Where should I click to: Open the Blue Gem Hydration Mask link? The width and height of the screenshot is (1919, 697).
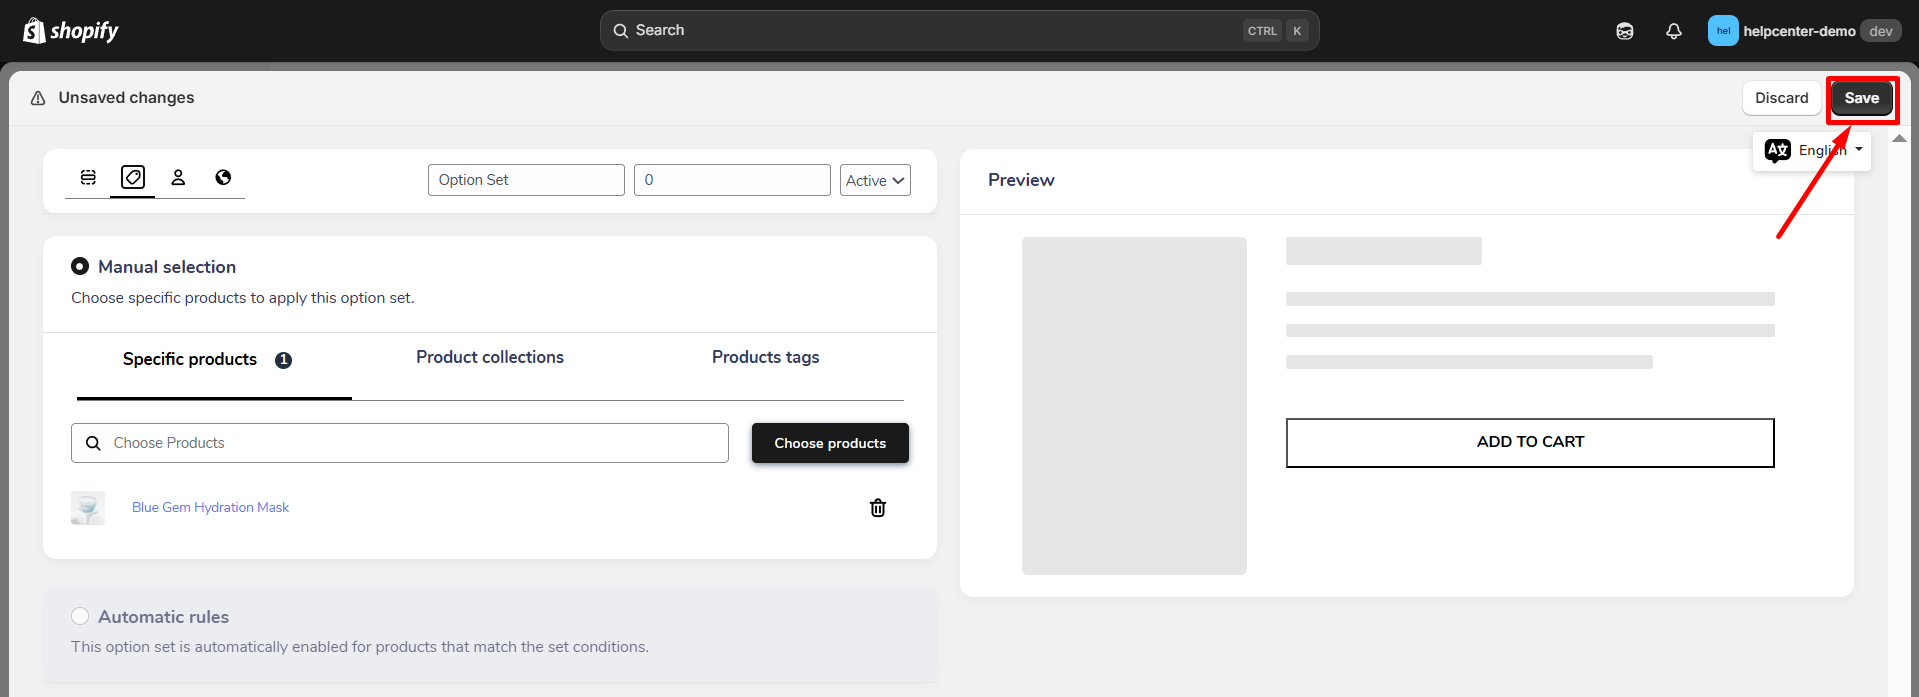(210, 507)
